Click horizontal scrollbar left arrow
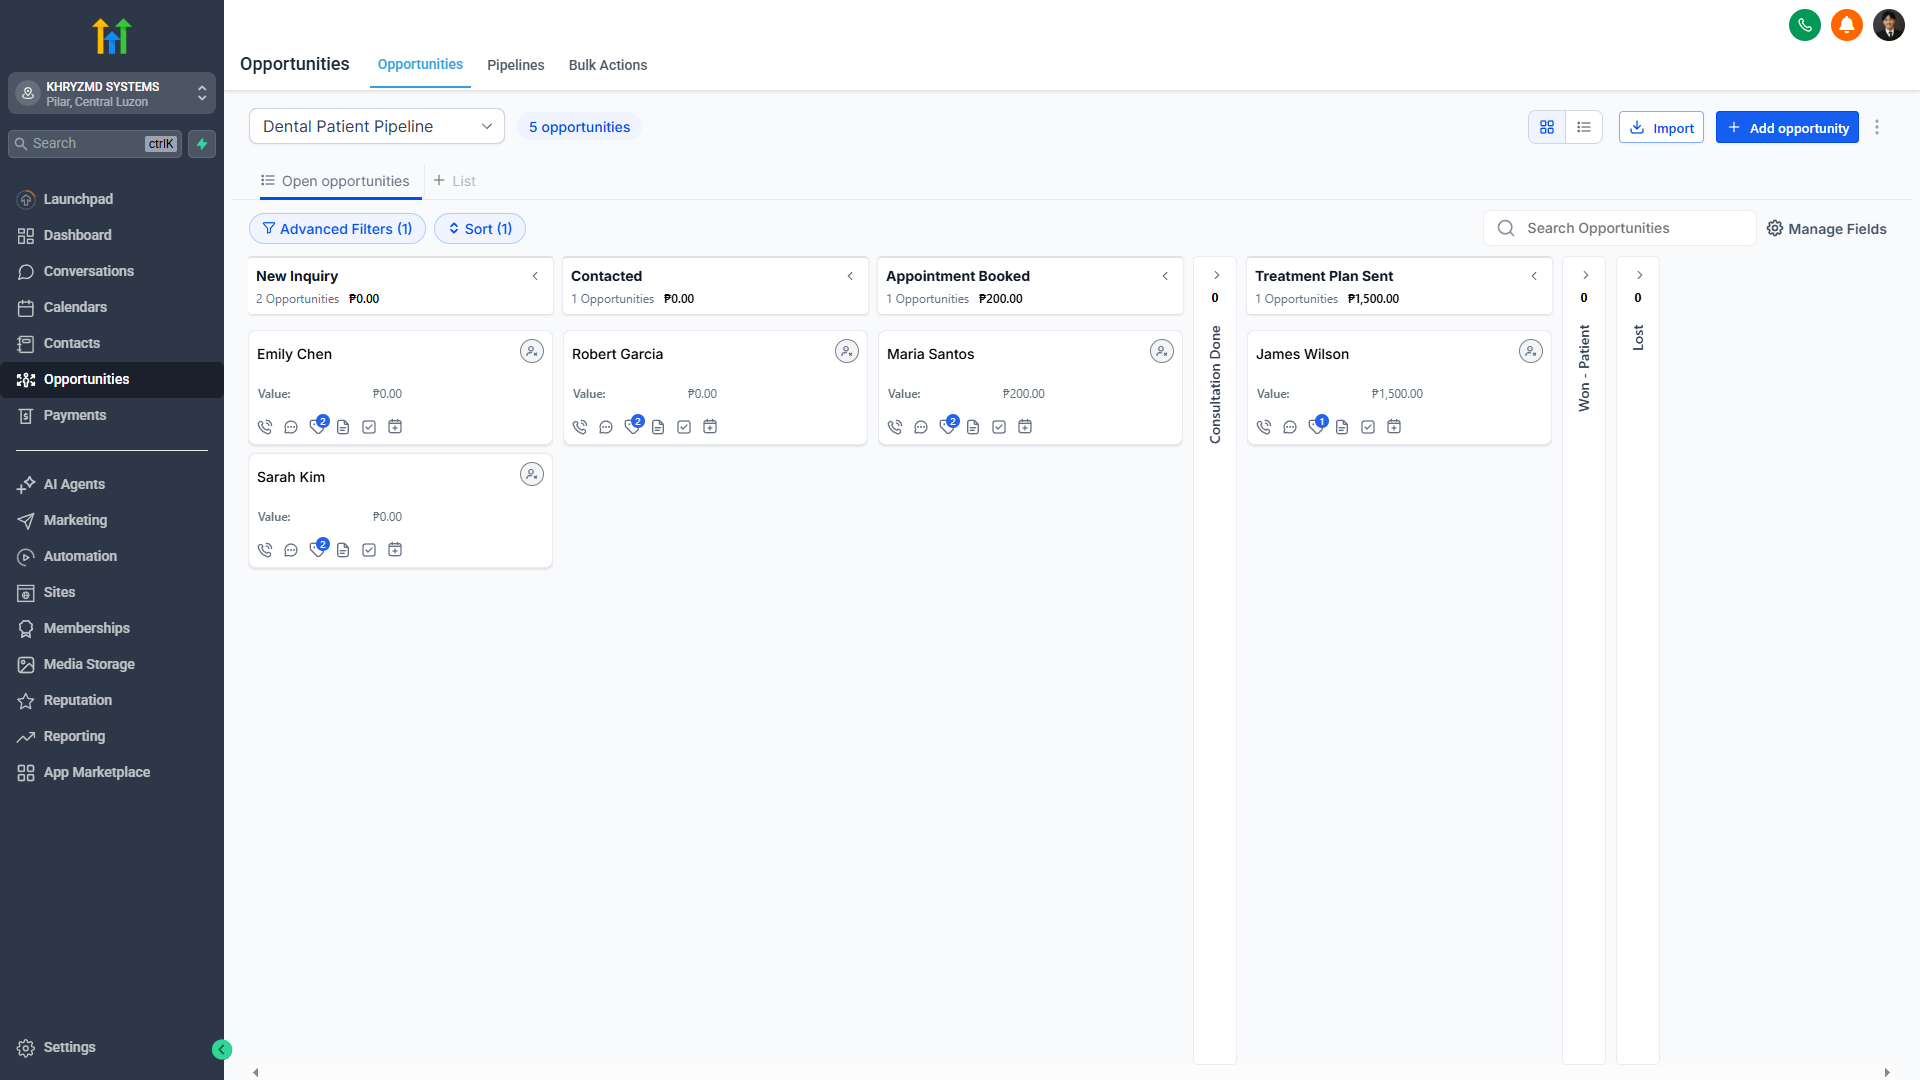The width and height of the screenshot is (1920, 1080). point(256,1072)
